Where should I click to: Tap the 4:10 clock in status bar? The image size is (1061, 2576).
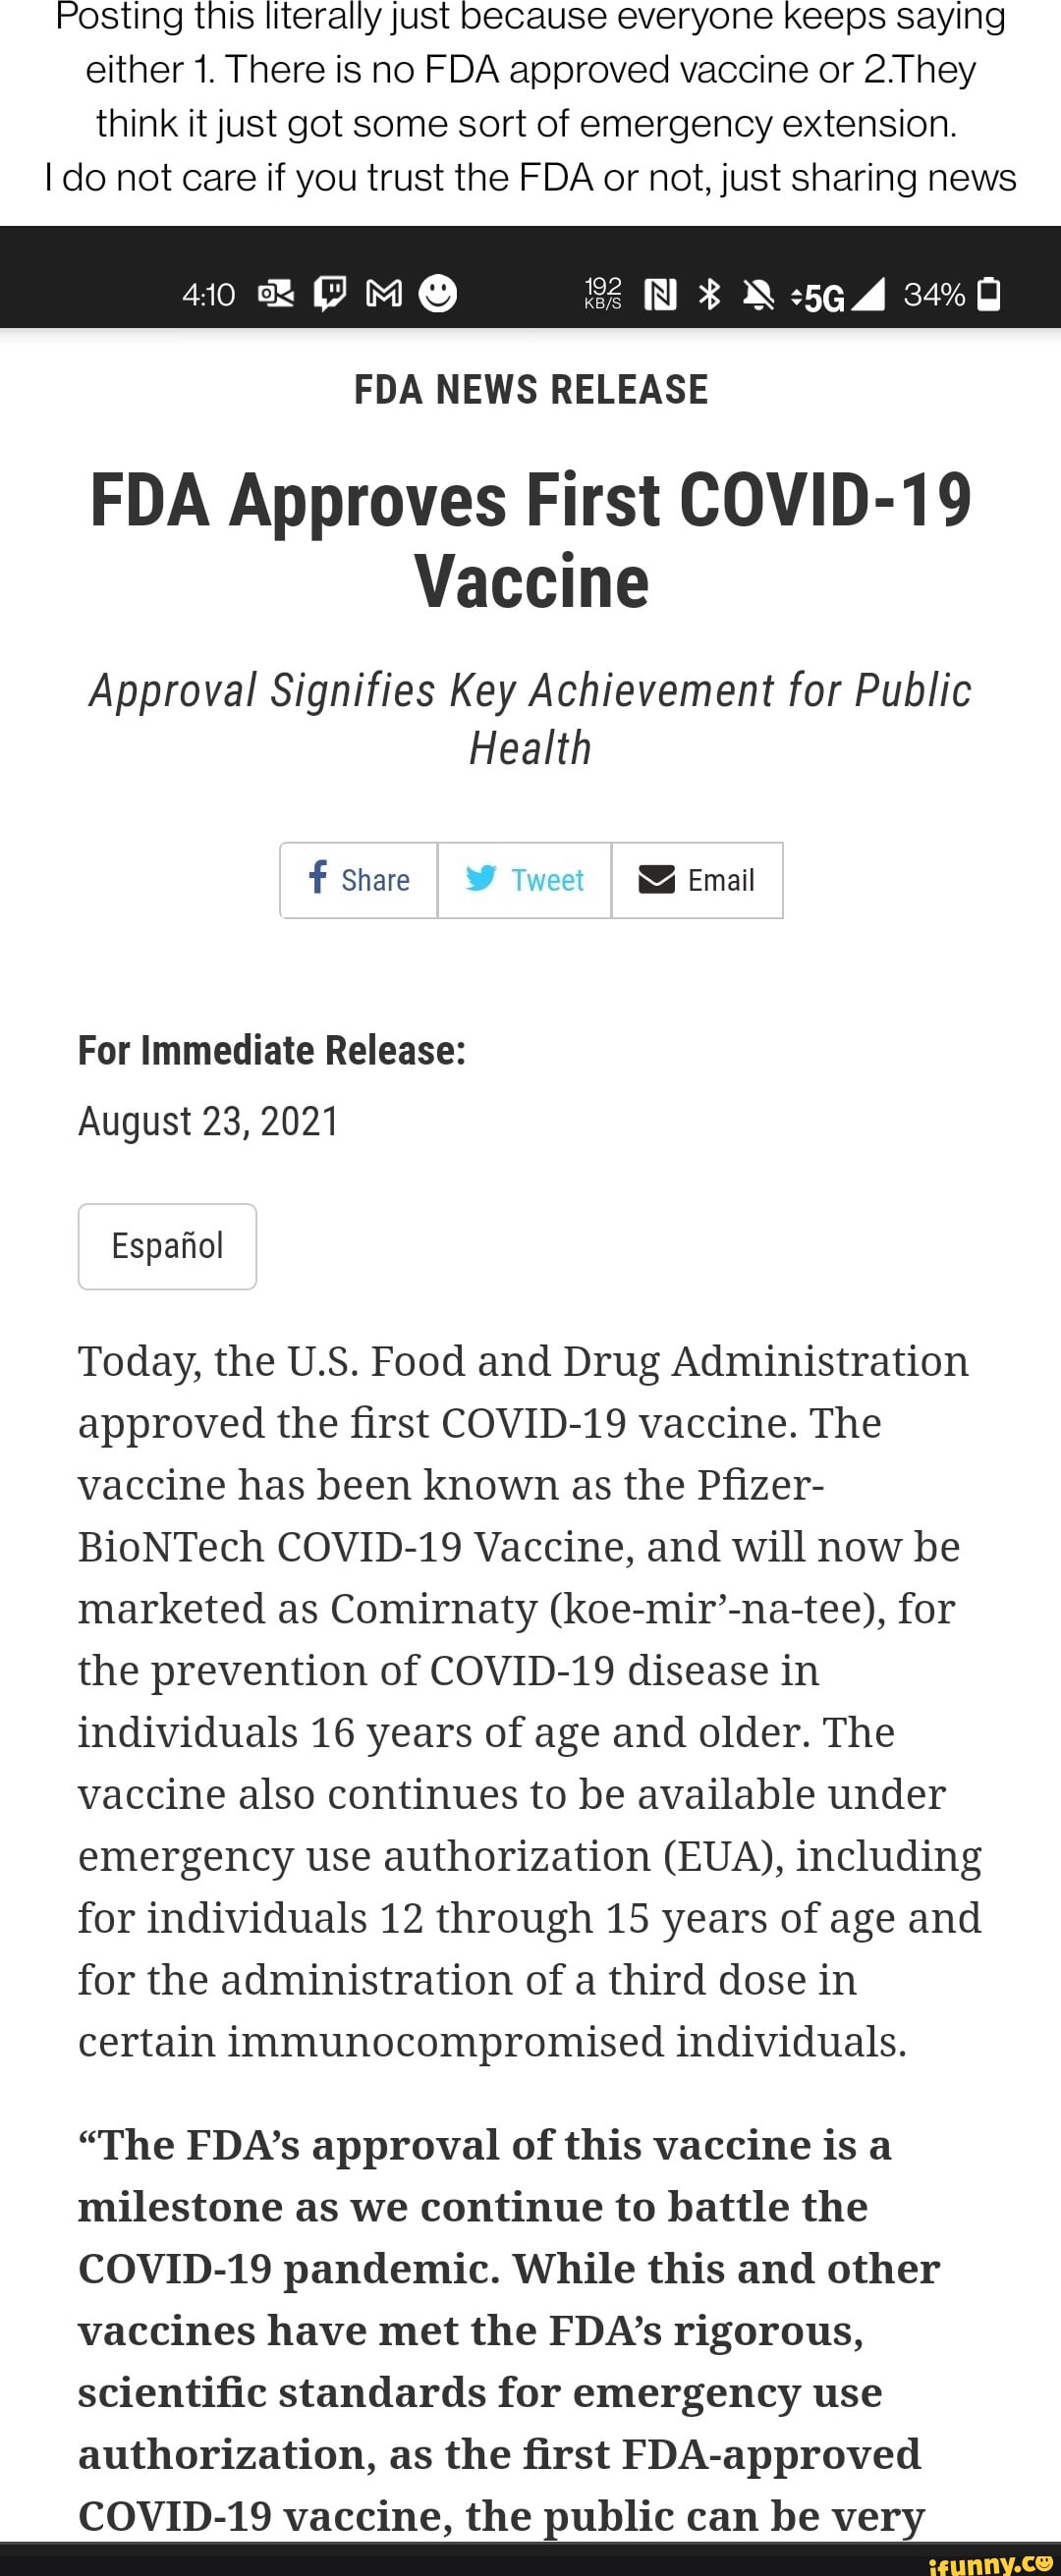(209, 294)
